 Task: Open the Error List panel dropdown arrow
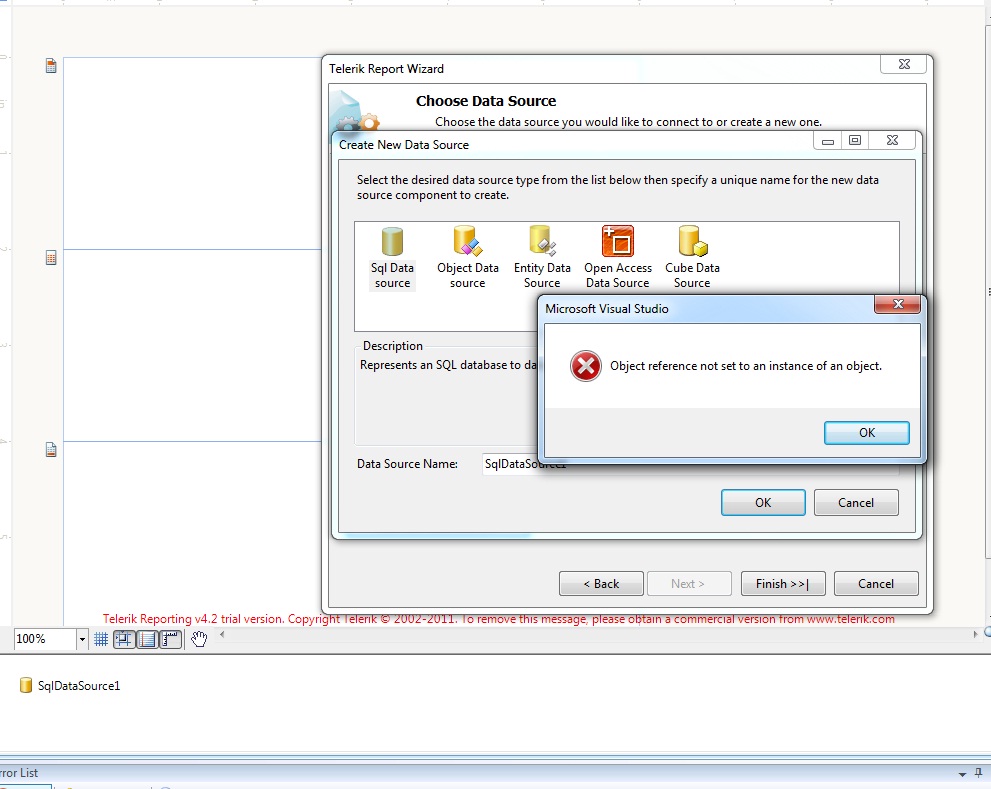[963, 774]
